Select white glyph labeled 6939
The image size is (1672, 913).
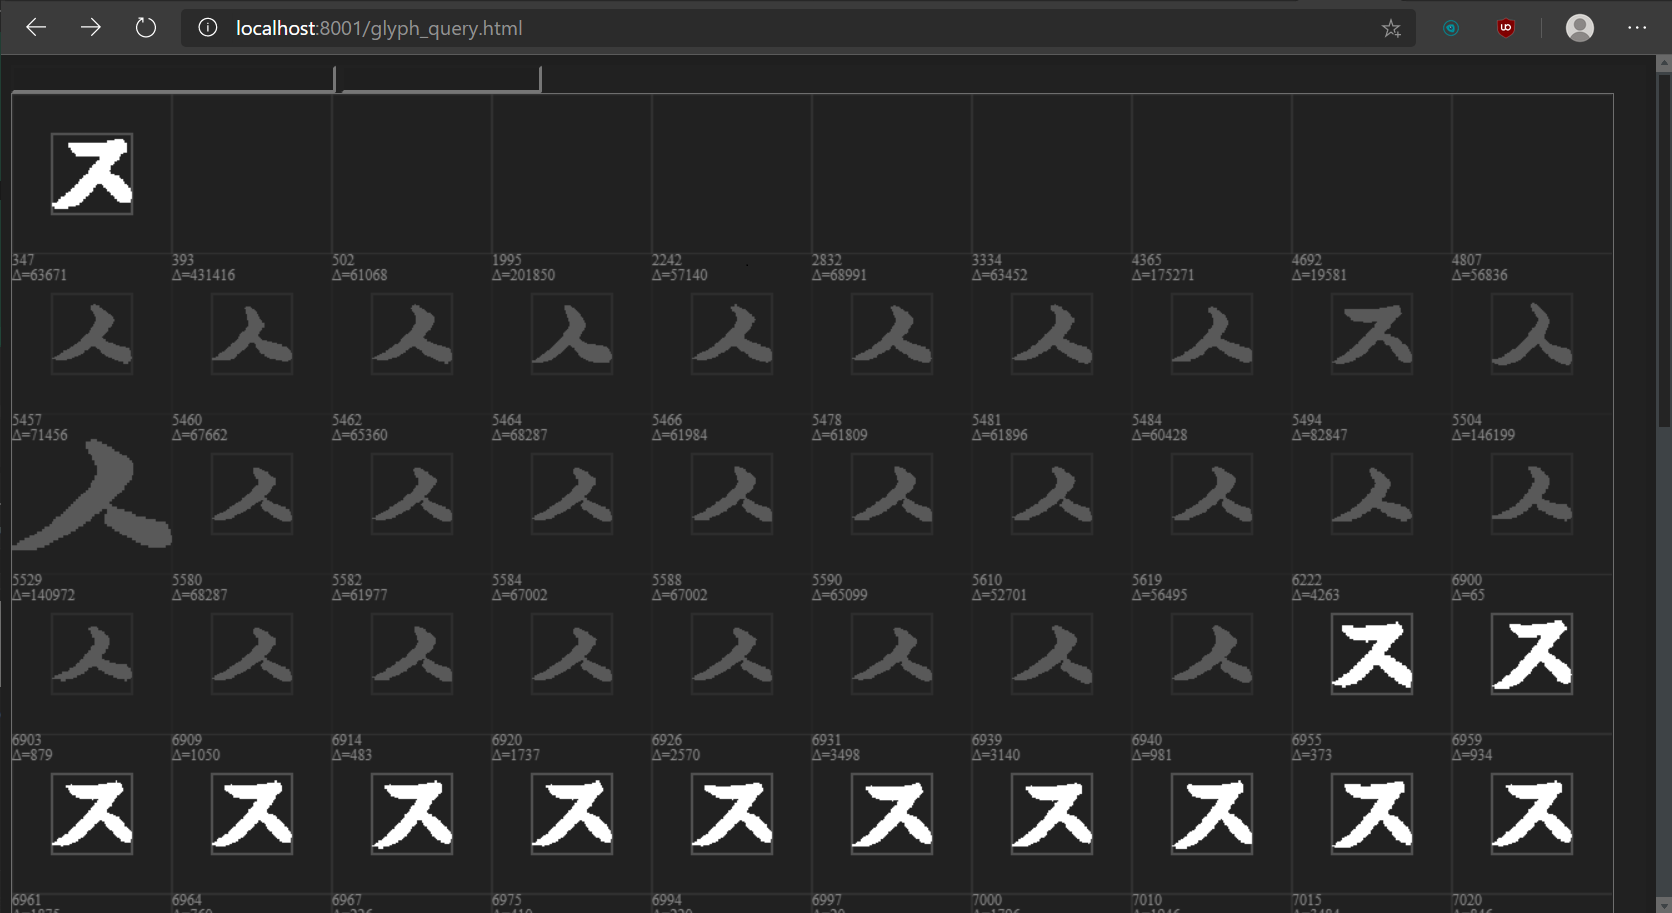(1052, 814)
